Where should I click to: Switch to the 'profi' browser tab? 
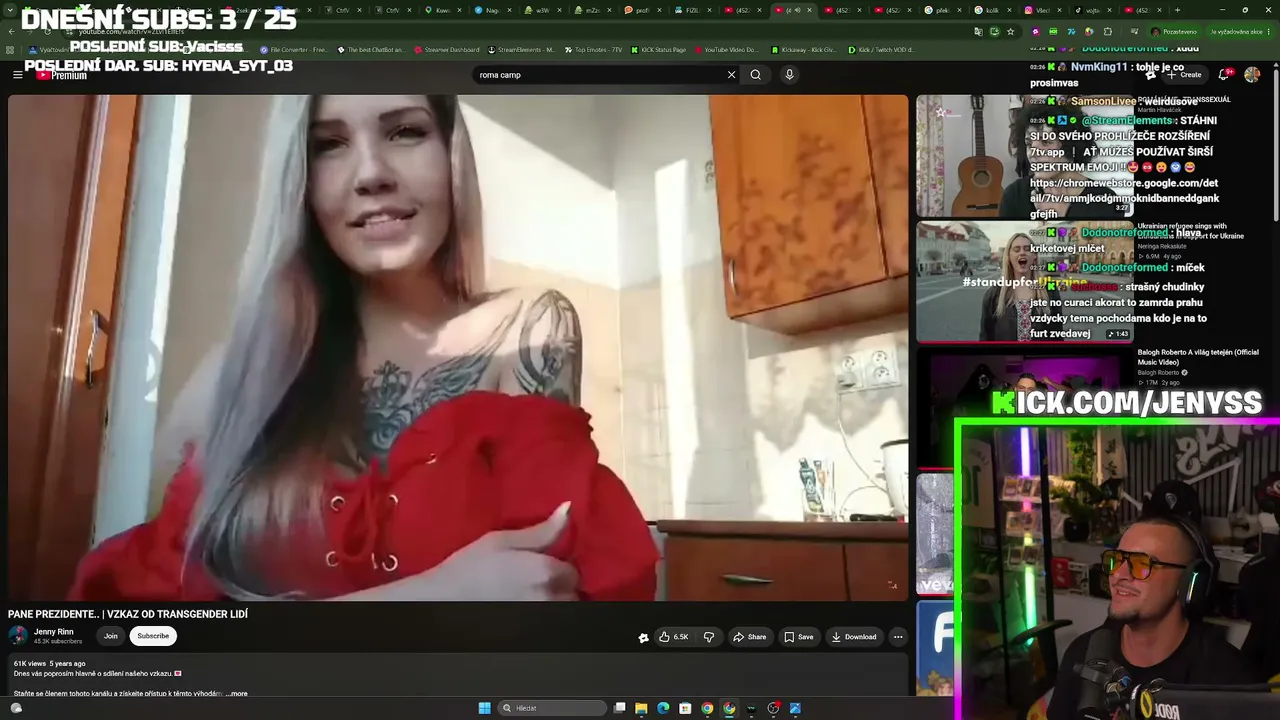[x=640, y=10]
